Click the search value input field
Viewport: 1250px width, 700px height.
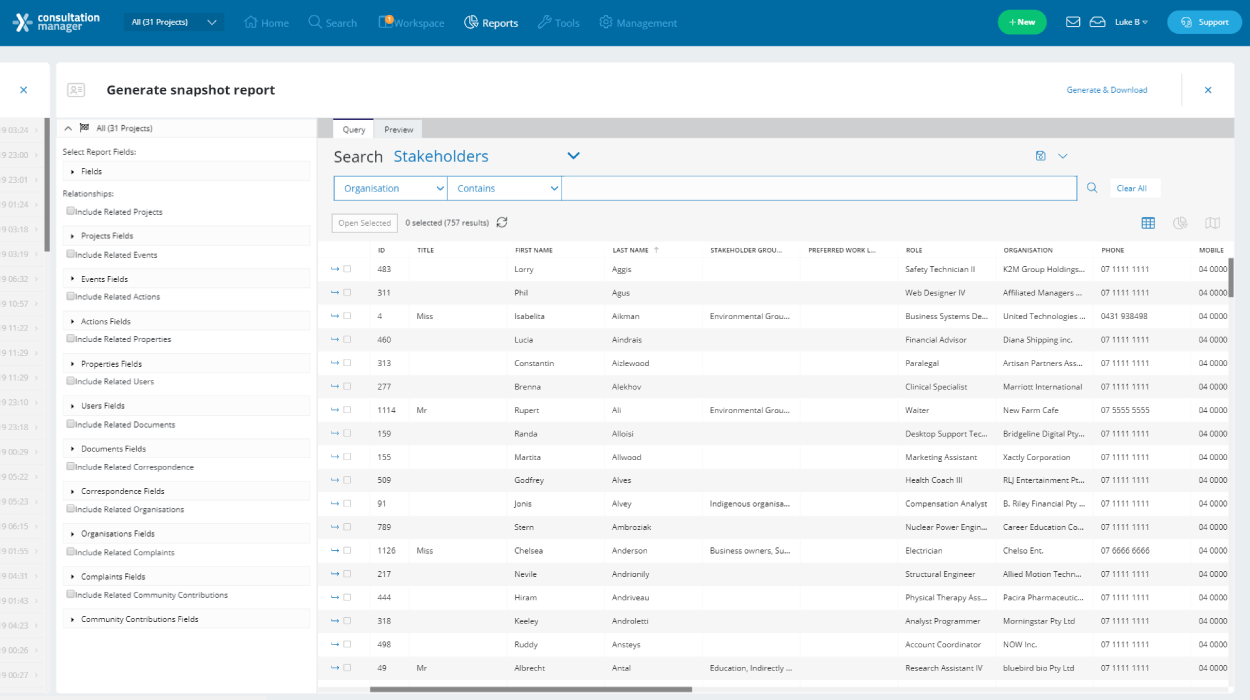click(819, 188)
